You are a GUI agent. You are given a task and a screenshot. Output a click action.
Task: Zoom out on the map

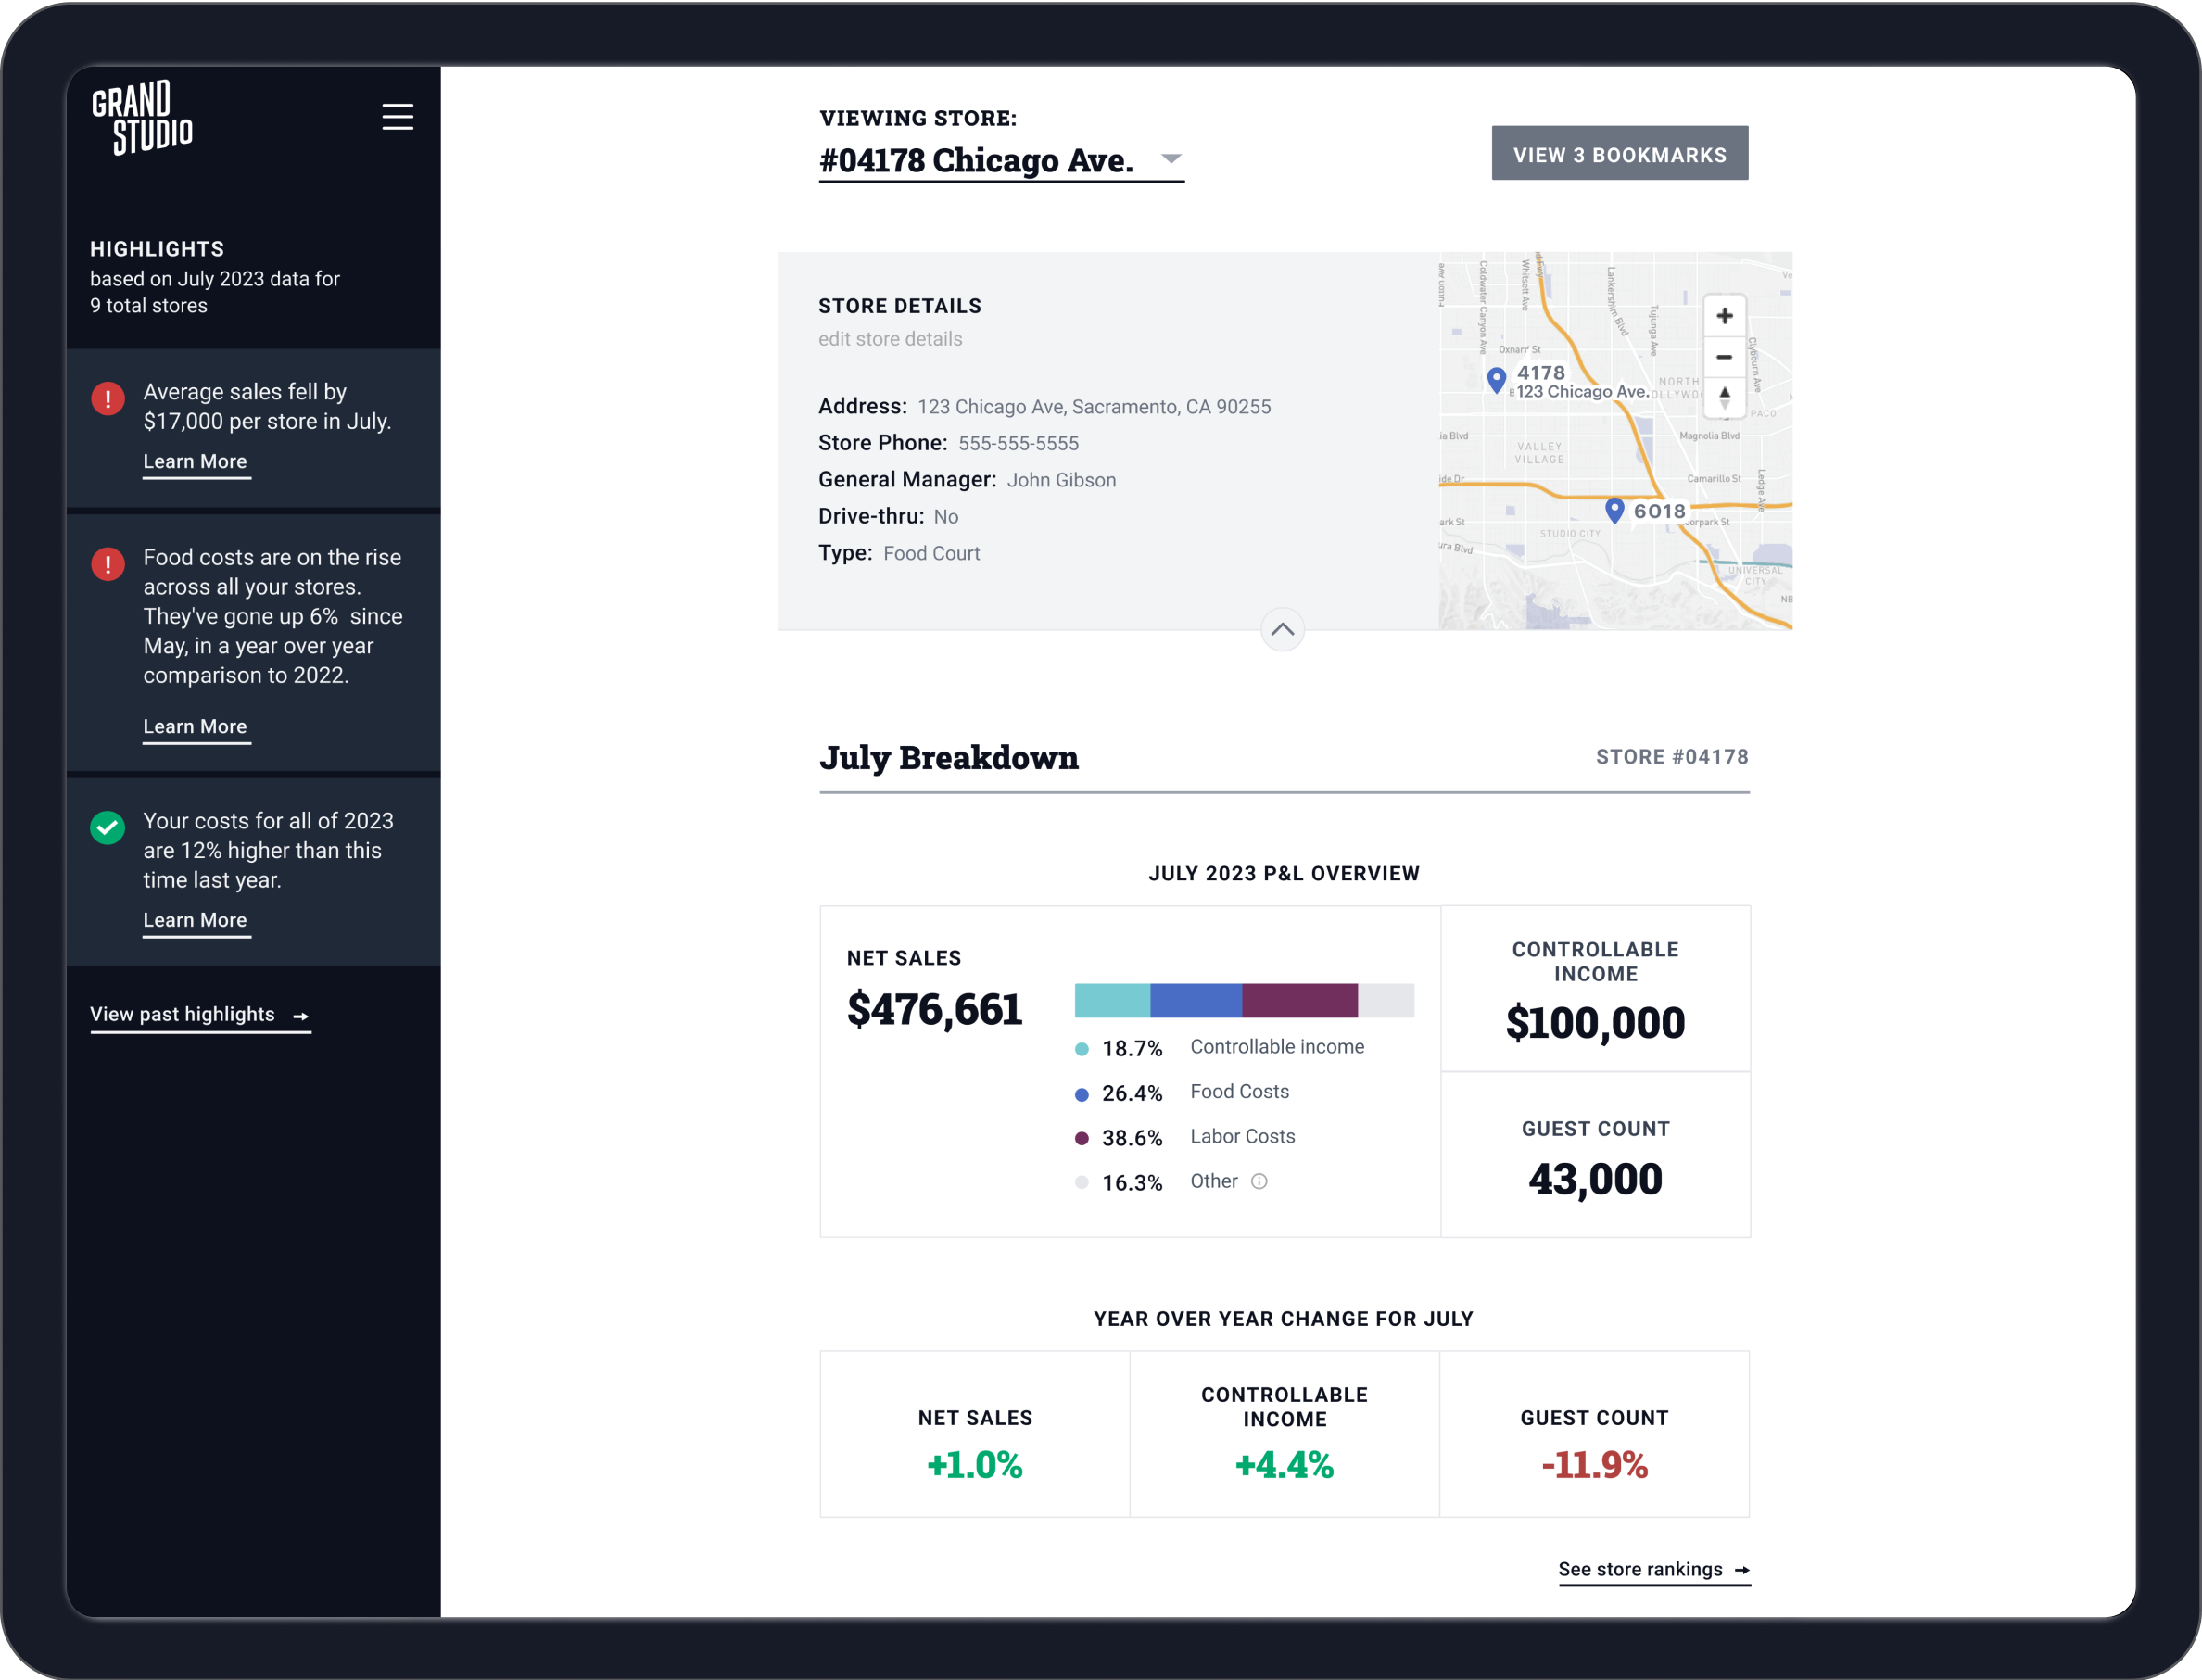[x=1724, y=357]
